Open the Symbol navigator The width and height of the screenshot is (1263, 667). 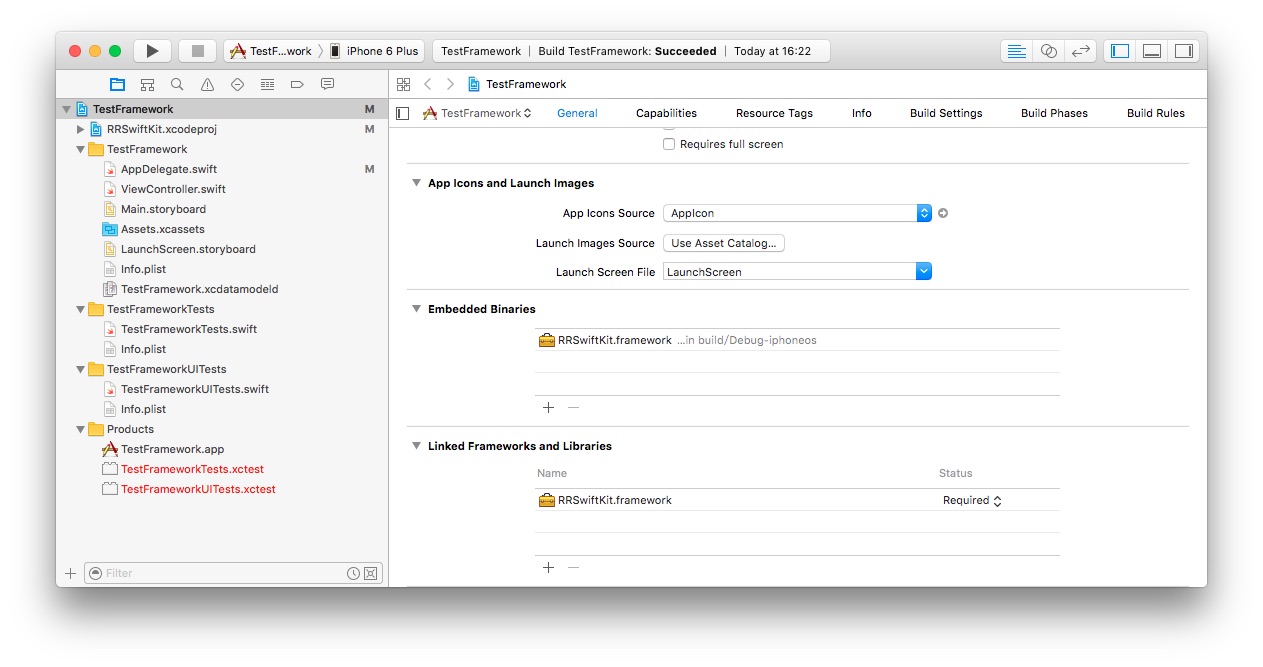pyautogui.click(x=147, y=85)
